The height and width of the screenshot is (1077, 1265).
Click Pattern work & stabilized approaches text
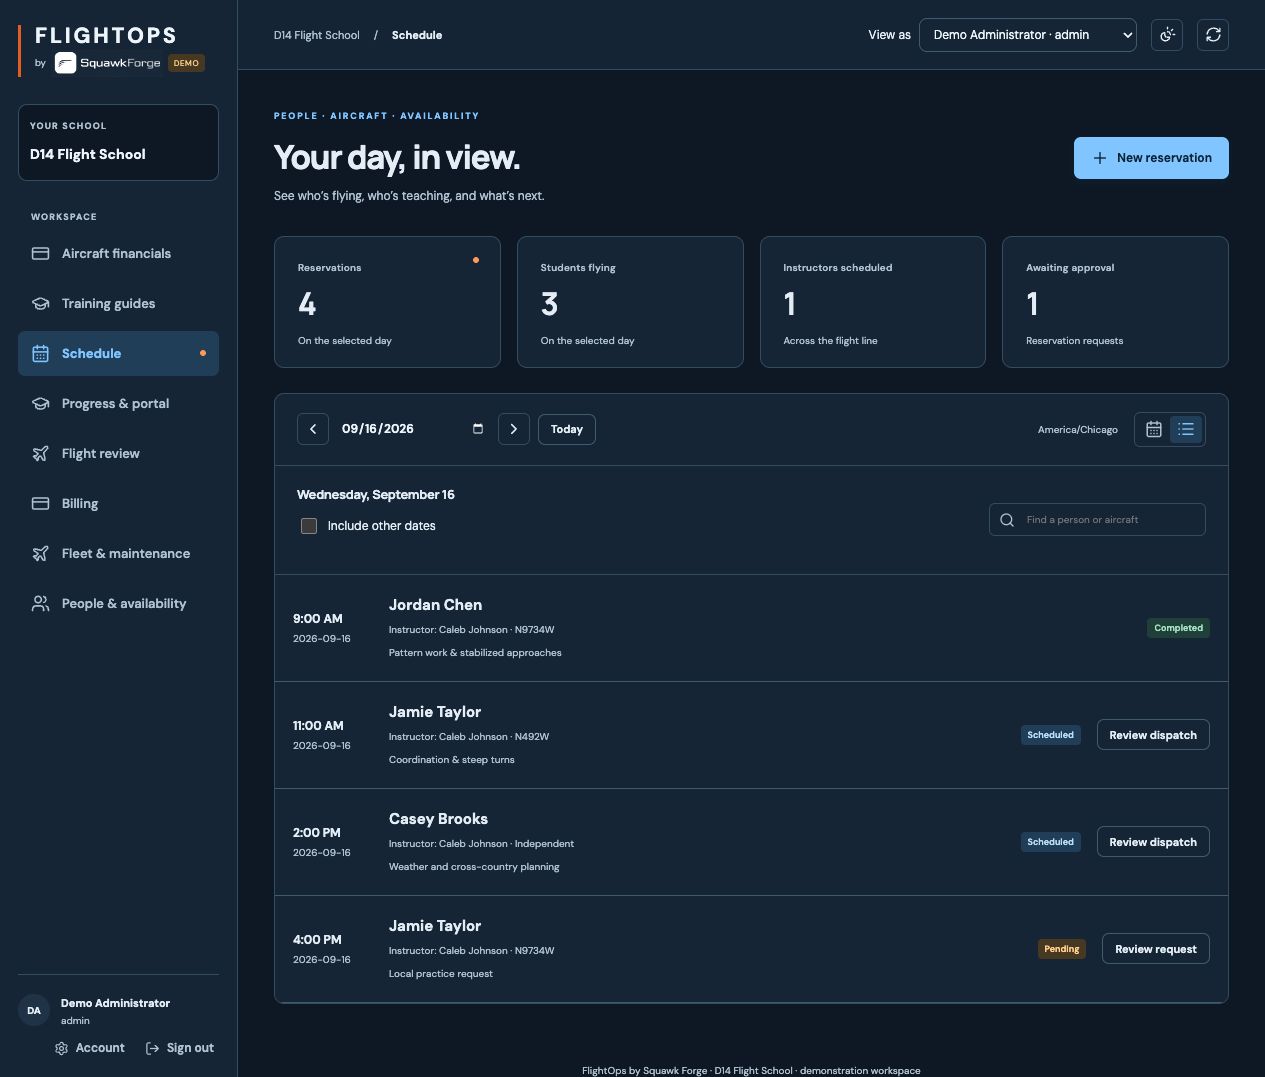[475, 653]
